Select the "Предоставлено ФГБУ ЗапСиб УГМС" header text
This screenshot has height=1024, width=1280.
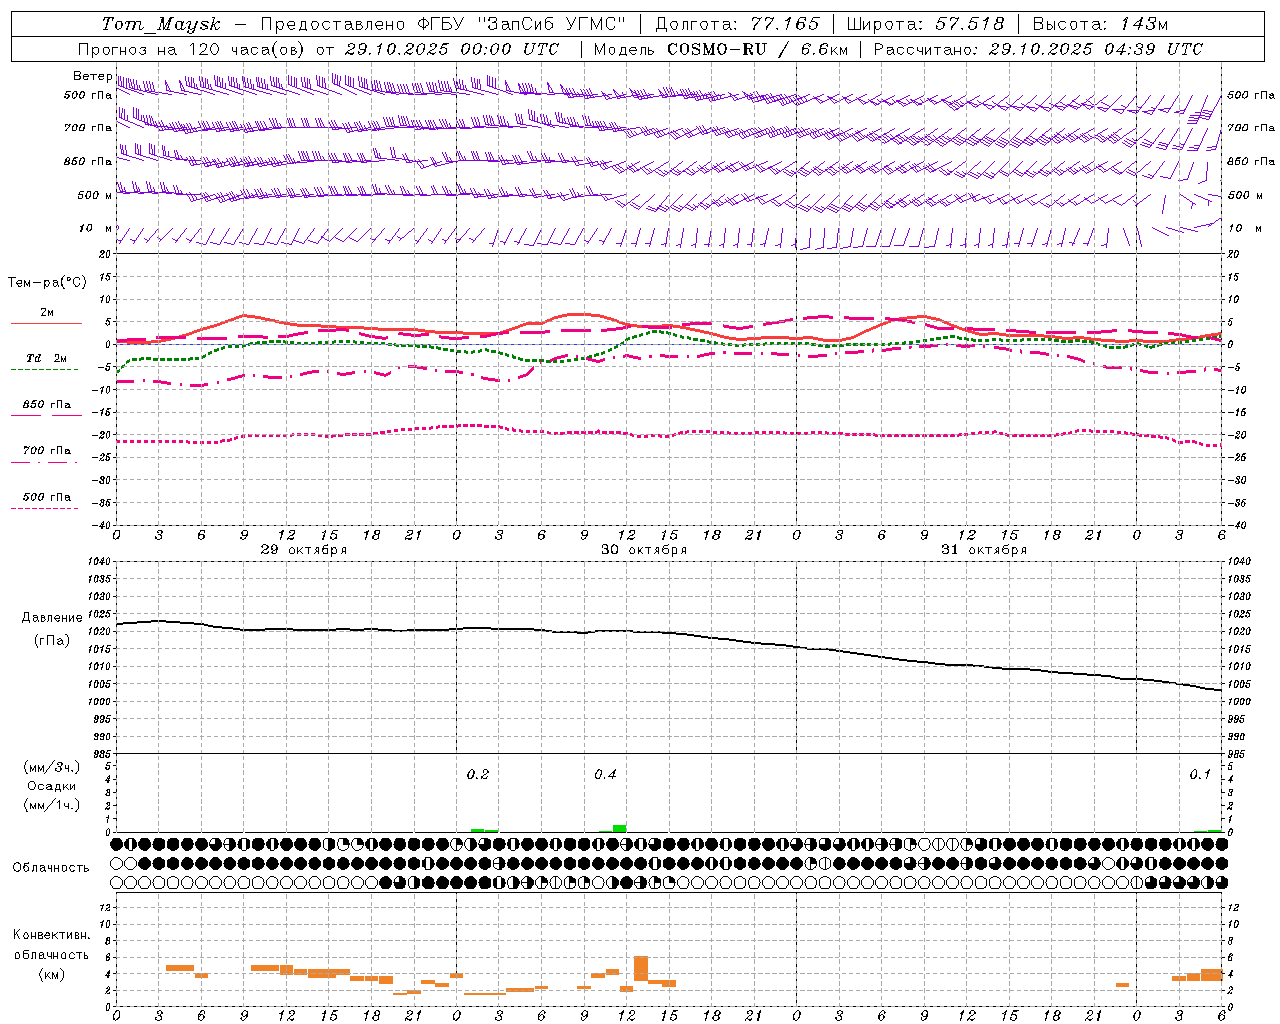tap(443, 24)
